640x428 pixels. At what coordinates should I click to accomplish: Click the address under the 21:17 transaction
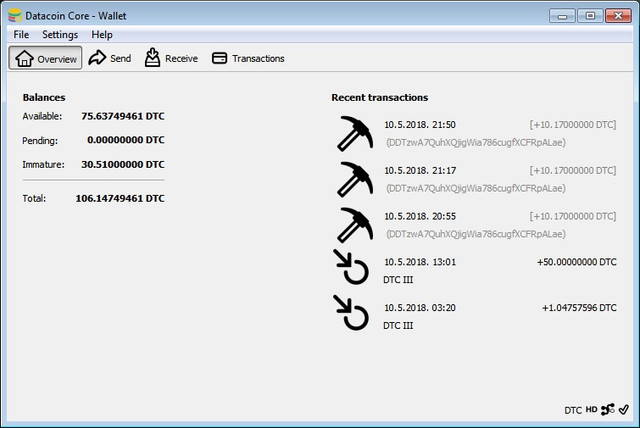pyautogui.click(x=476, y=188)
